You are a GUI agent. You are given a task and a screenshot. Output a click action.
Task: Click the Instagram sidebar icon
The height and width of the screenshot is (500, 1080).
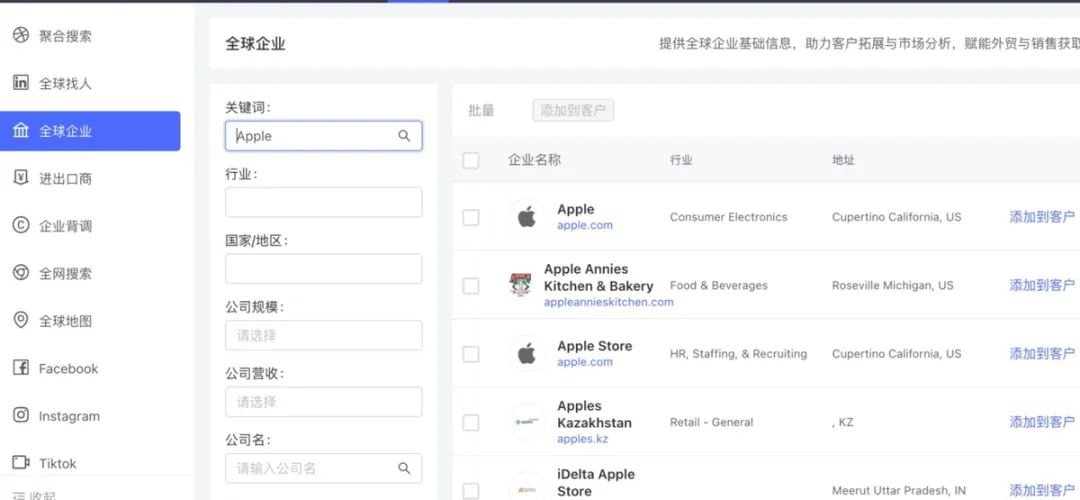pyautogui.click(x=20, y=415)
